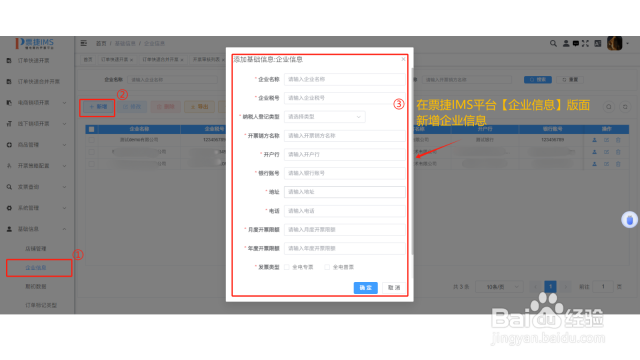Click the 线下销项开票 sidebar icon
This screenshot has width=640, height=360.
9,124
